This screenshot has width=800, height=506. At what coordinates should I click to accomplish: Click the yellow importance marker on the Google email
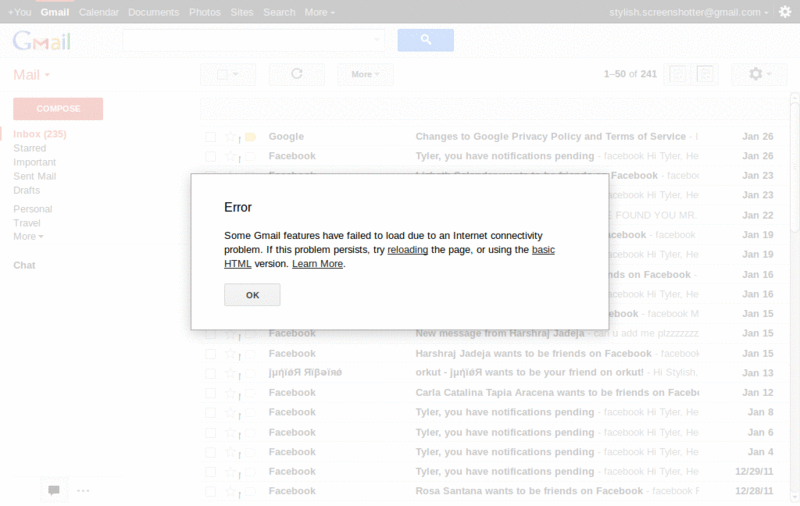click(250, 137)
